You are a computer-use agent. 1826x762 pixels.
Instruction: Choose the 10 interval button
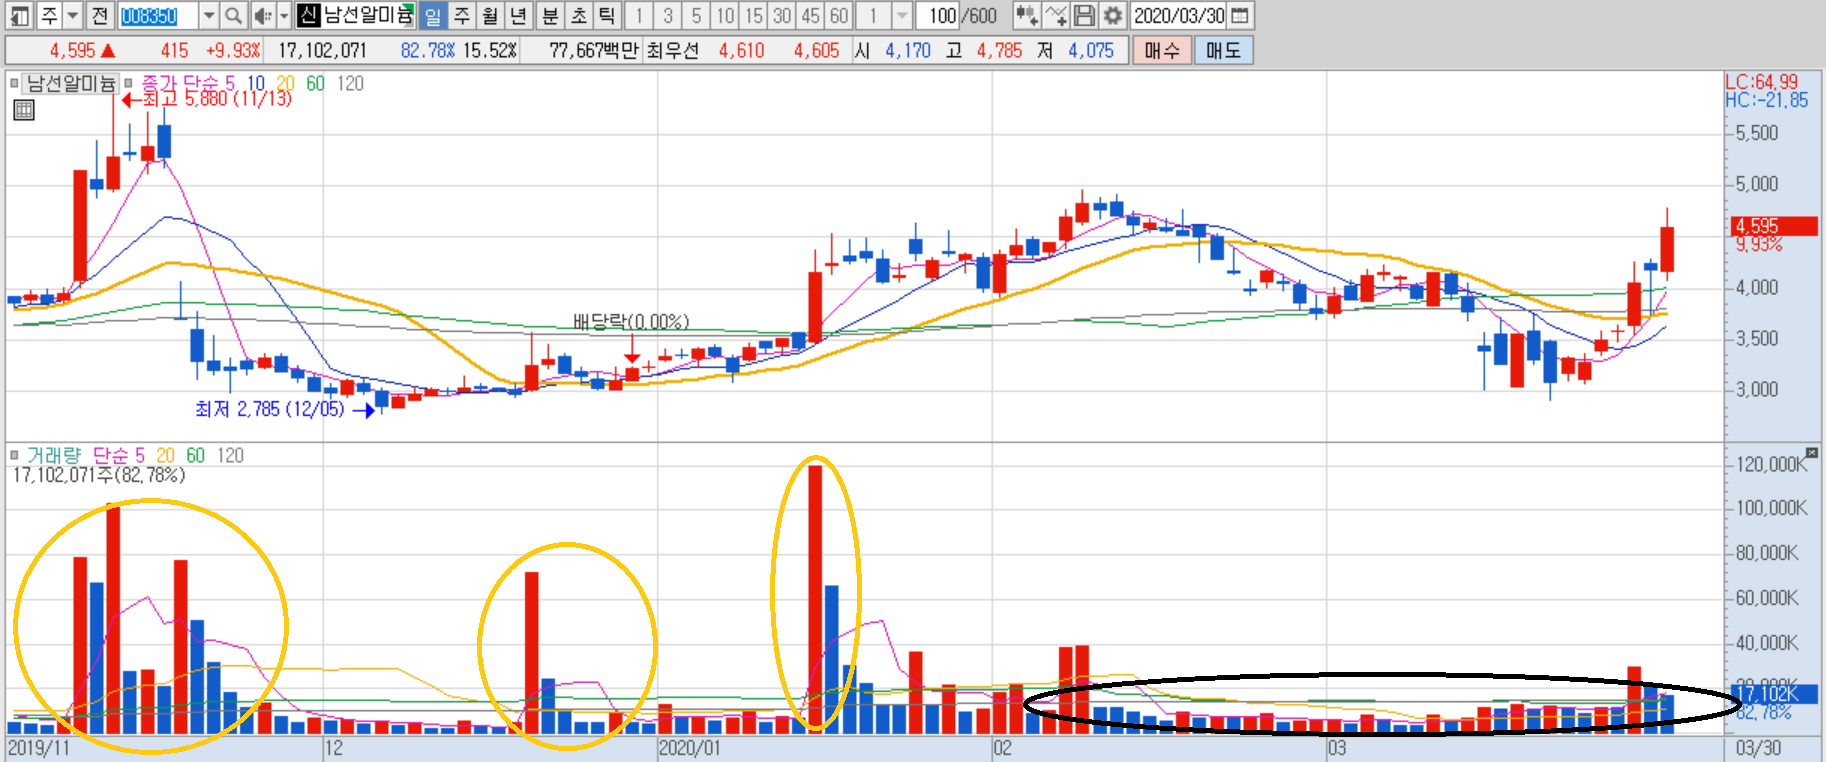[725, 15]
